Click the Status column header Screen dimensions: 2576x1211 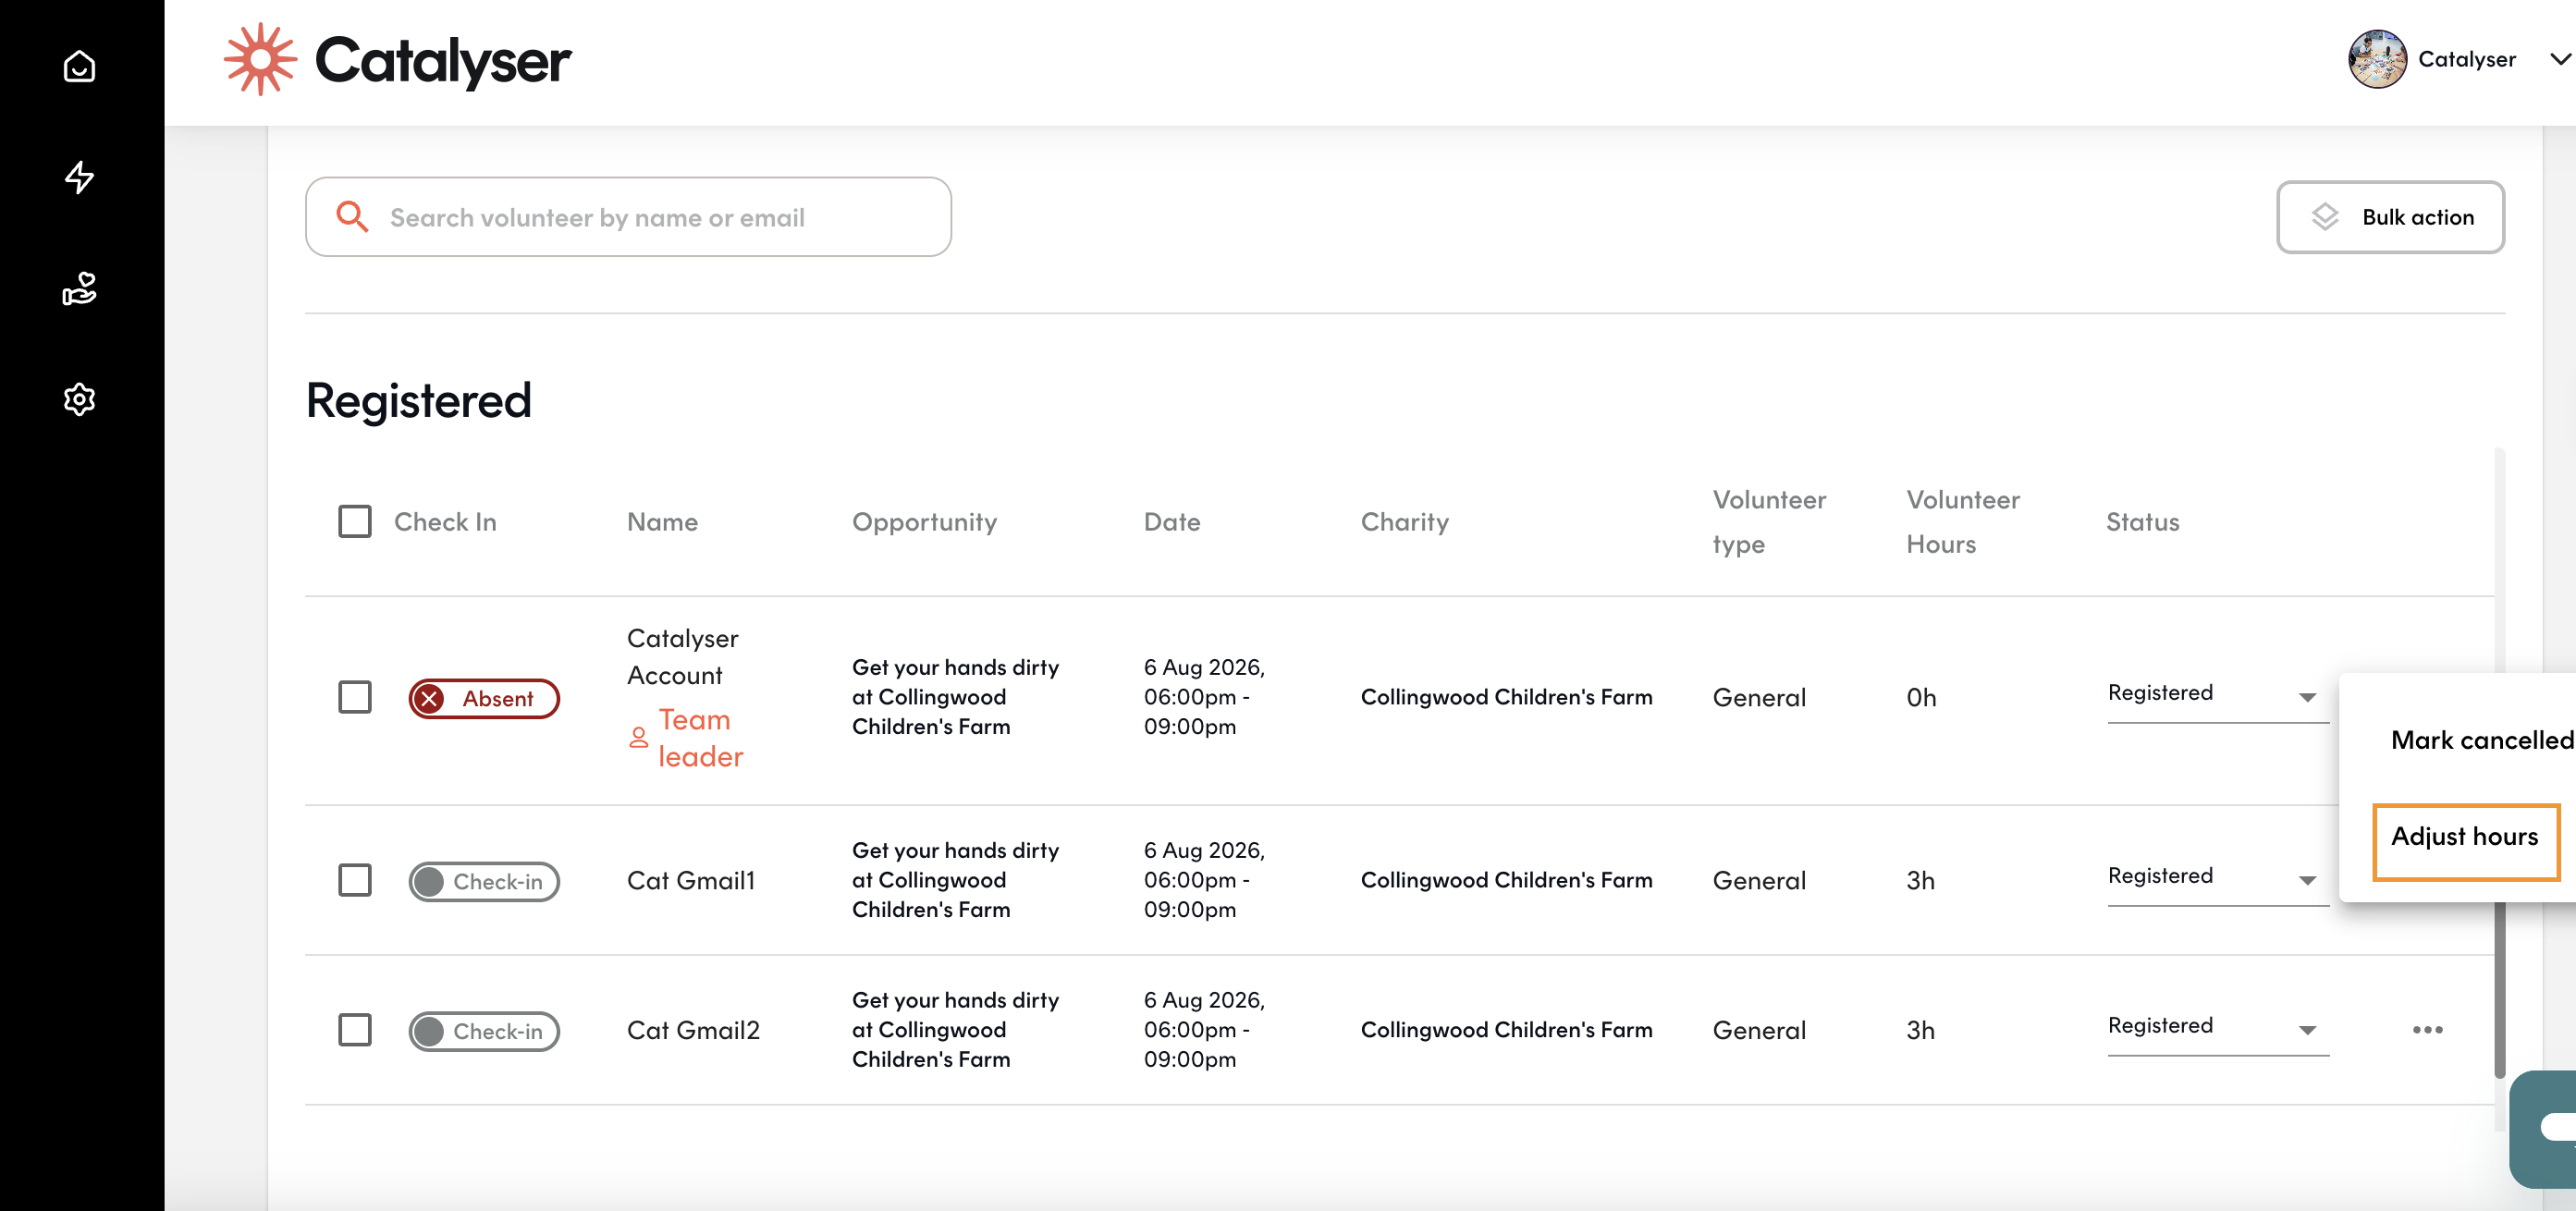(x=2143, y=521)
